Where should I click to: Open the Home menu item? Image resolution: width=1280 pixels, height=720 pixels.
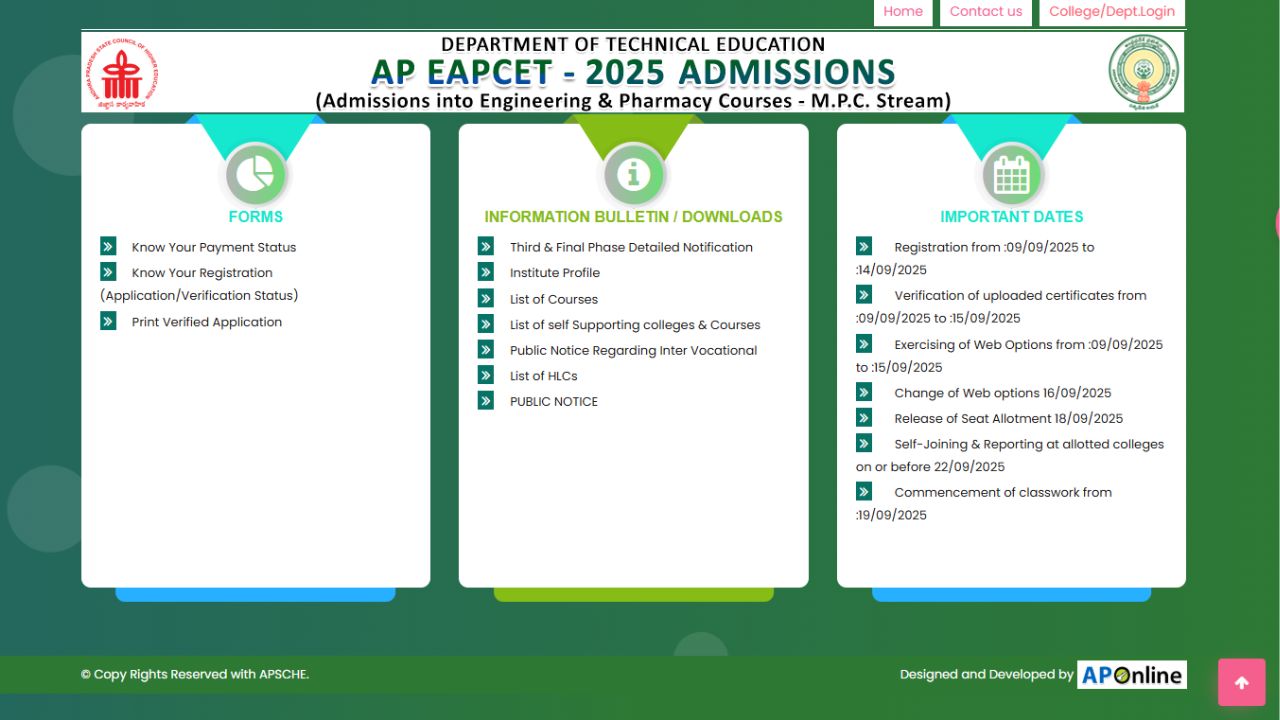click(903, 12)
